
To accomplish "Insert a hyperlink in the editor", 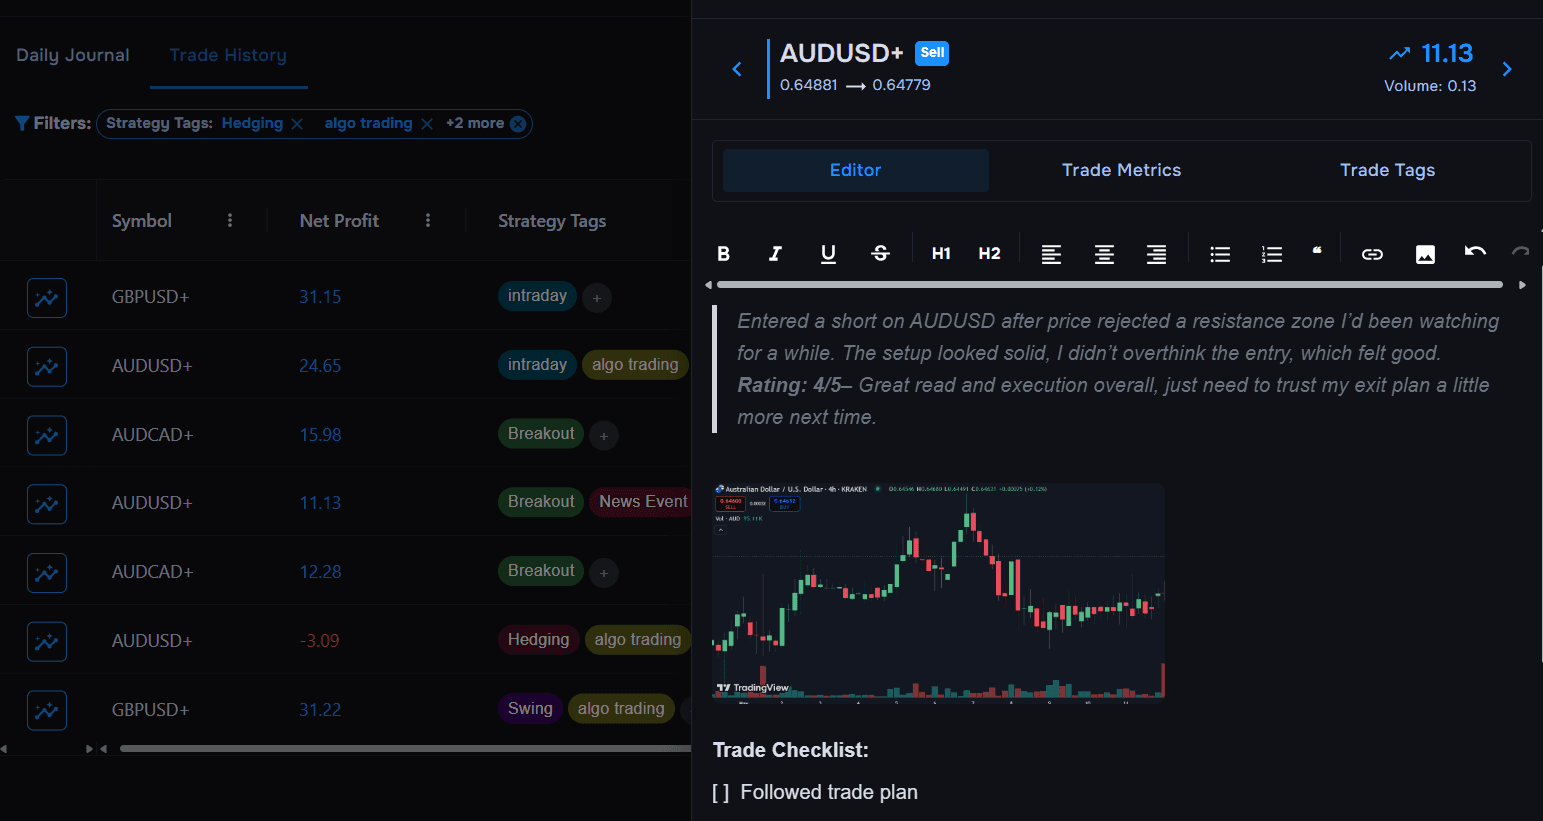I will tap(1371, 254).
